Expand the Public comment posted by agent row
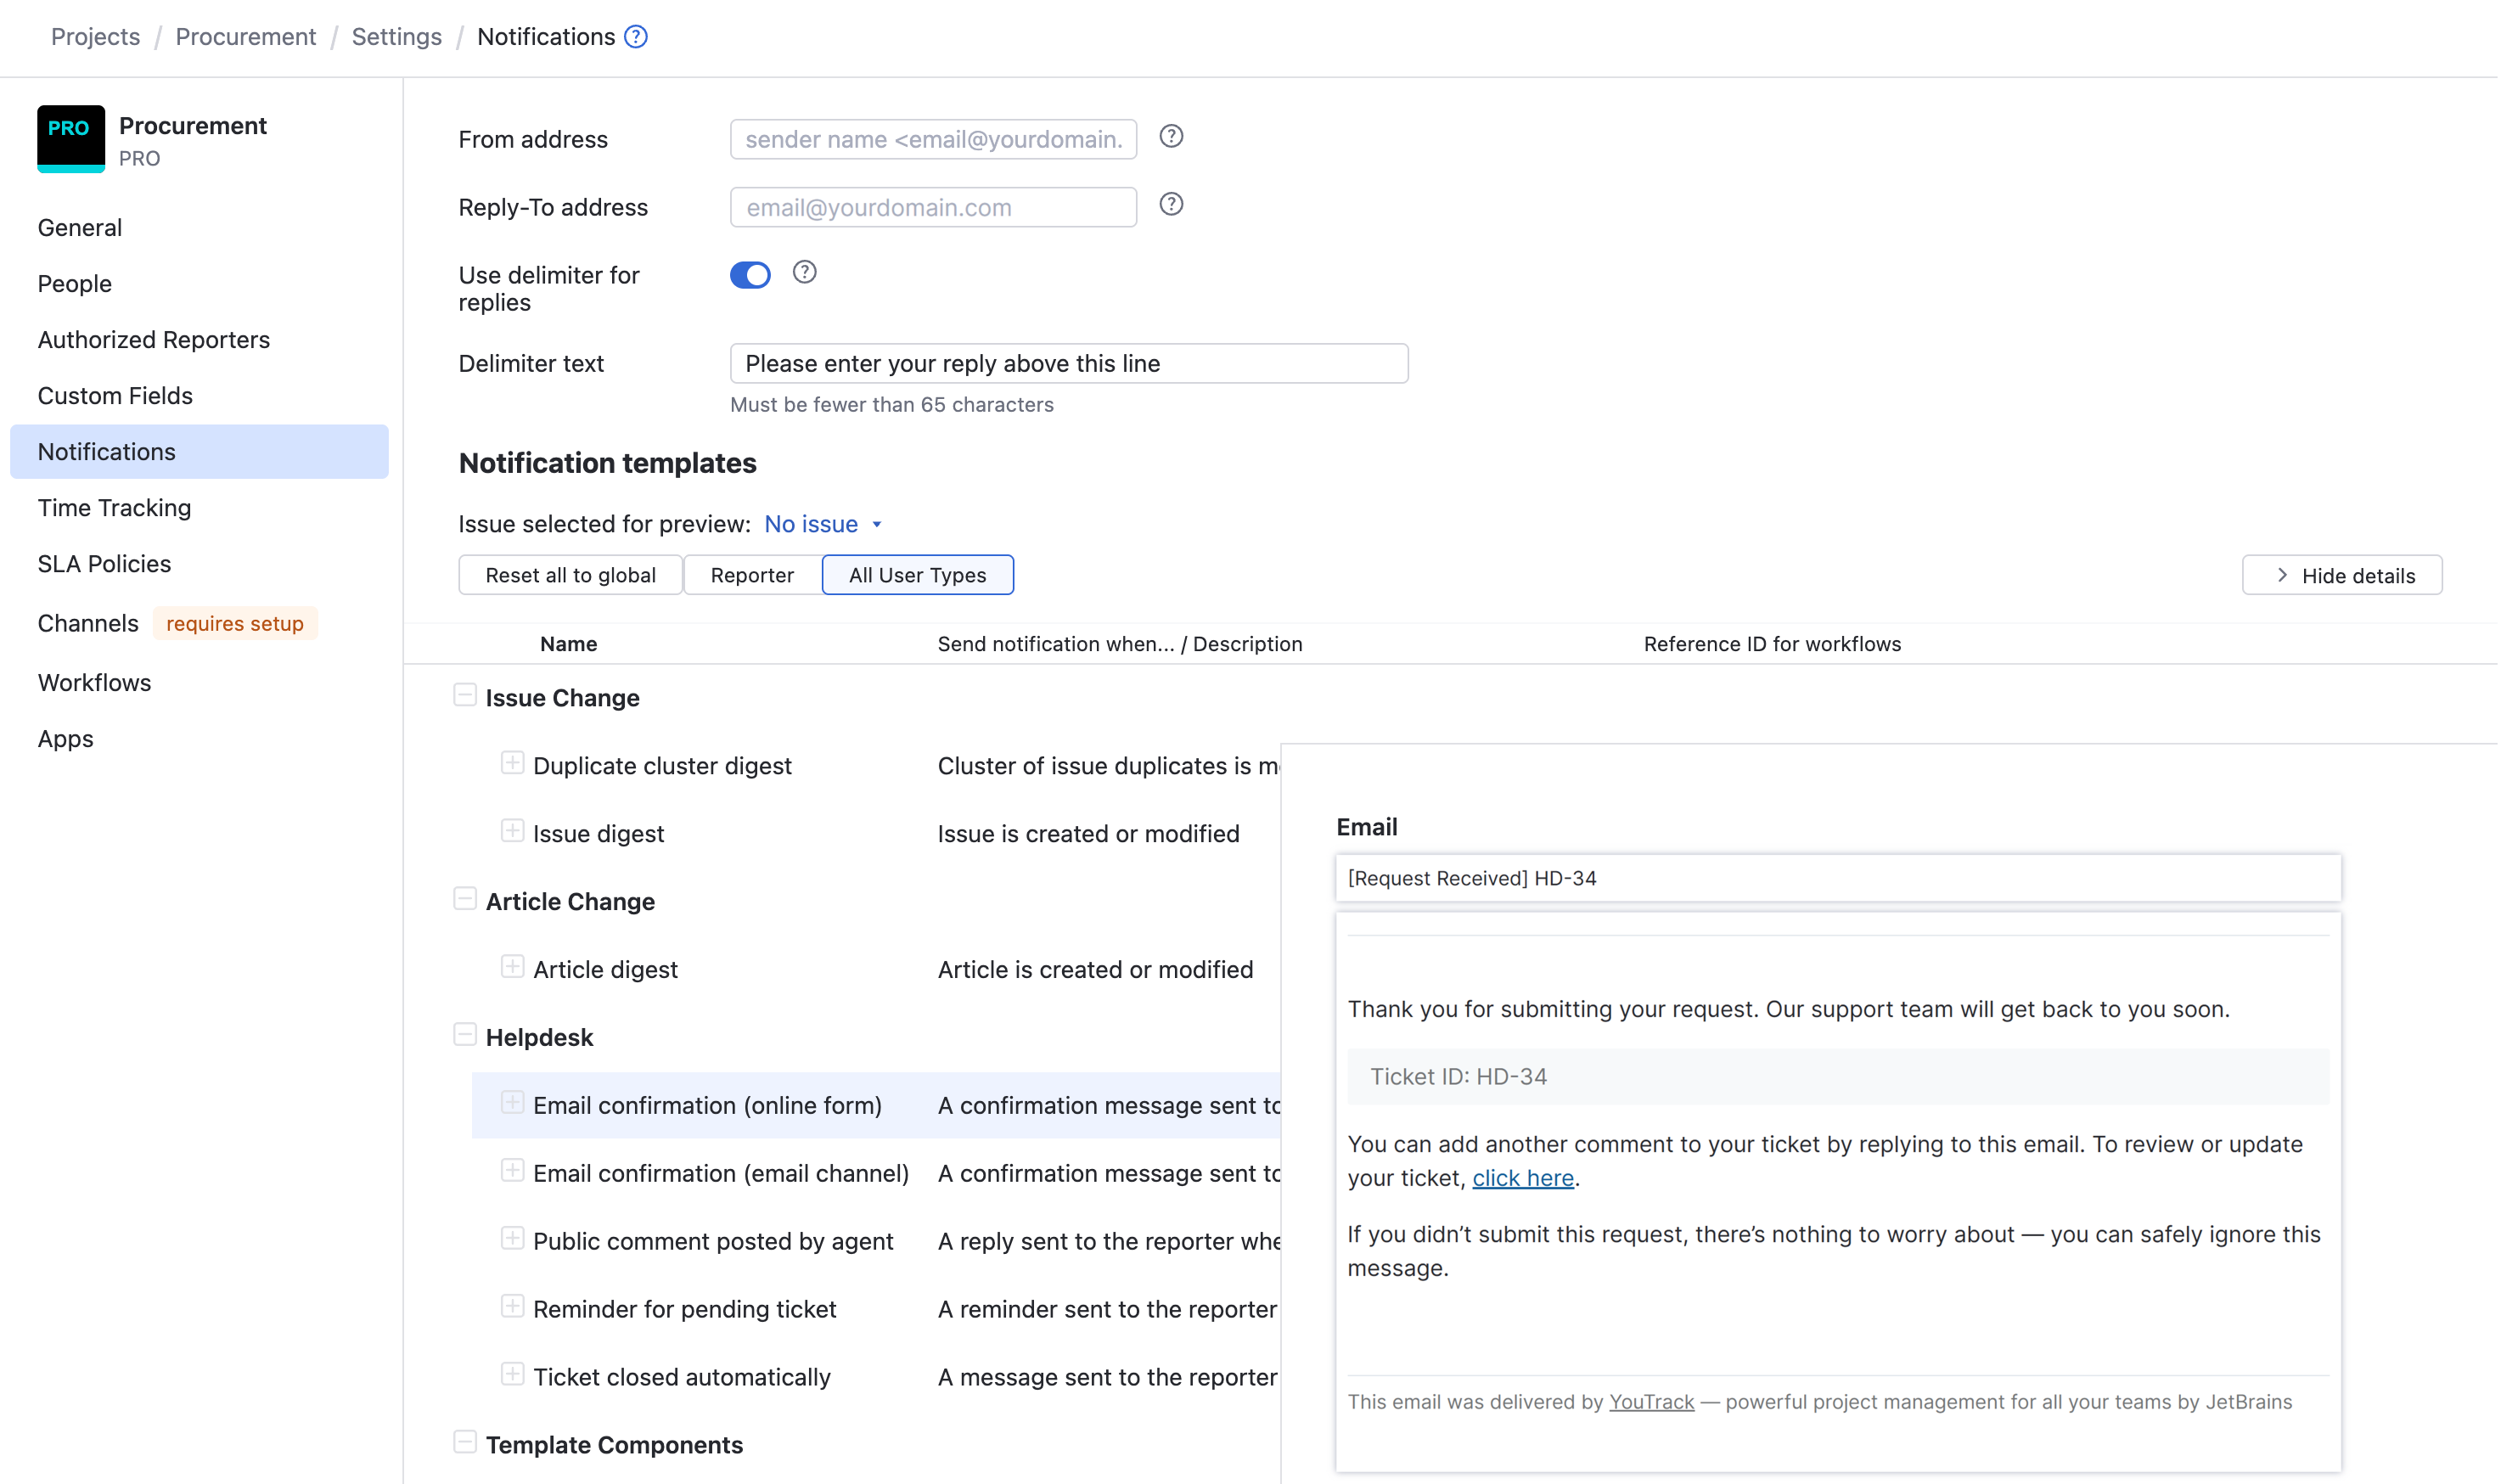Image resolution: width=2501 pixels, height=1484 pixels. point(512,1239)
